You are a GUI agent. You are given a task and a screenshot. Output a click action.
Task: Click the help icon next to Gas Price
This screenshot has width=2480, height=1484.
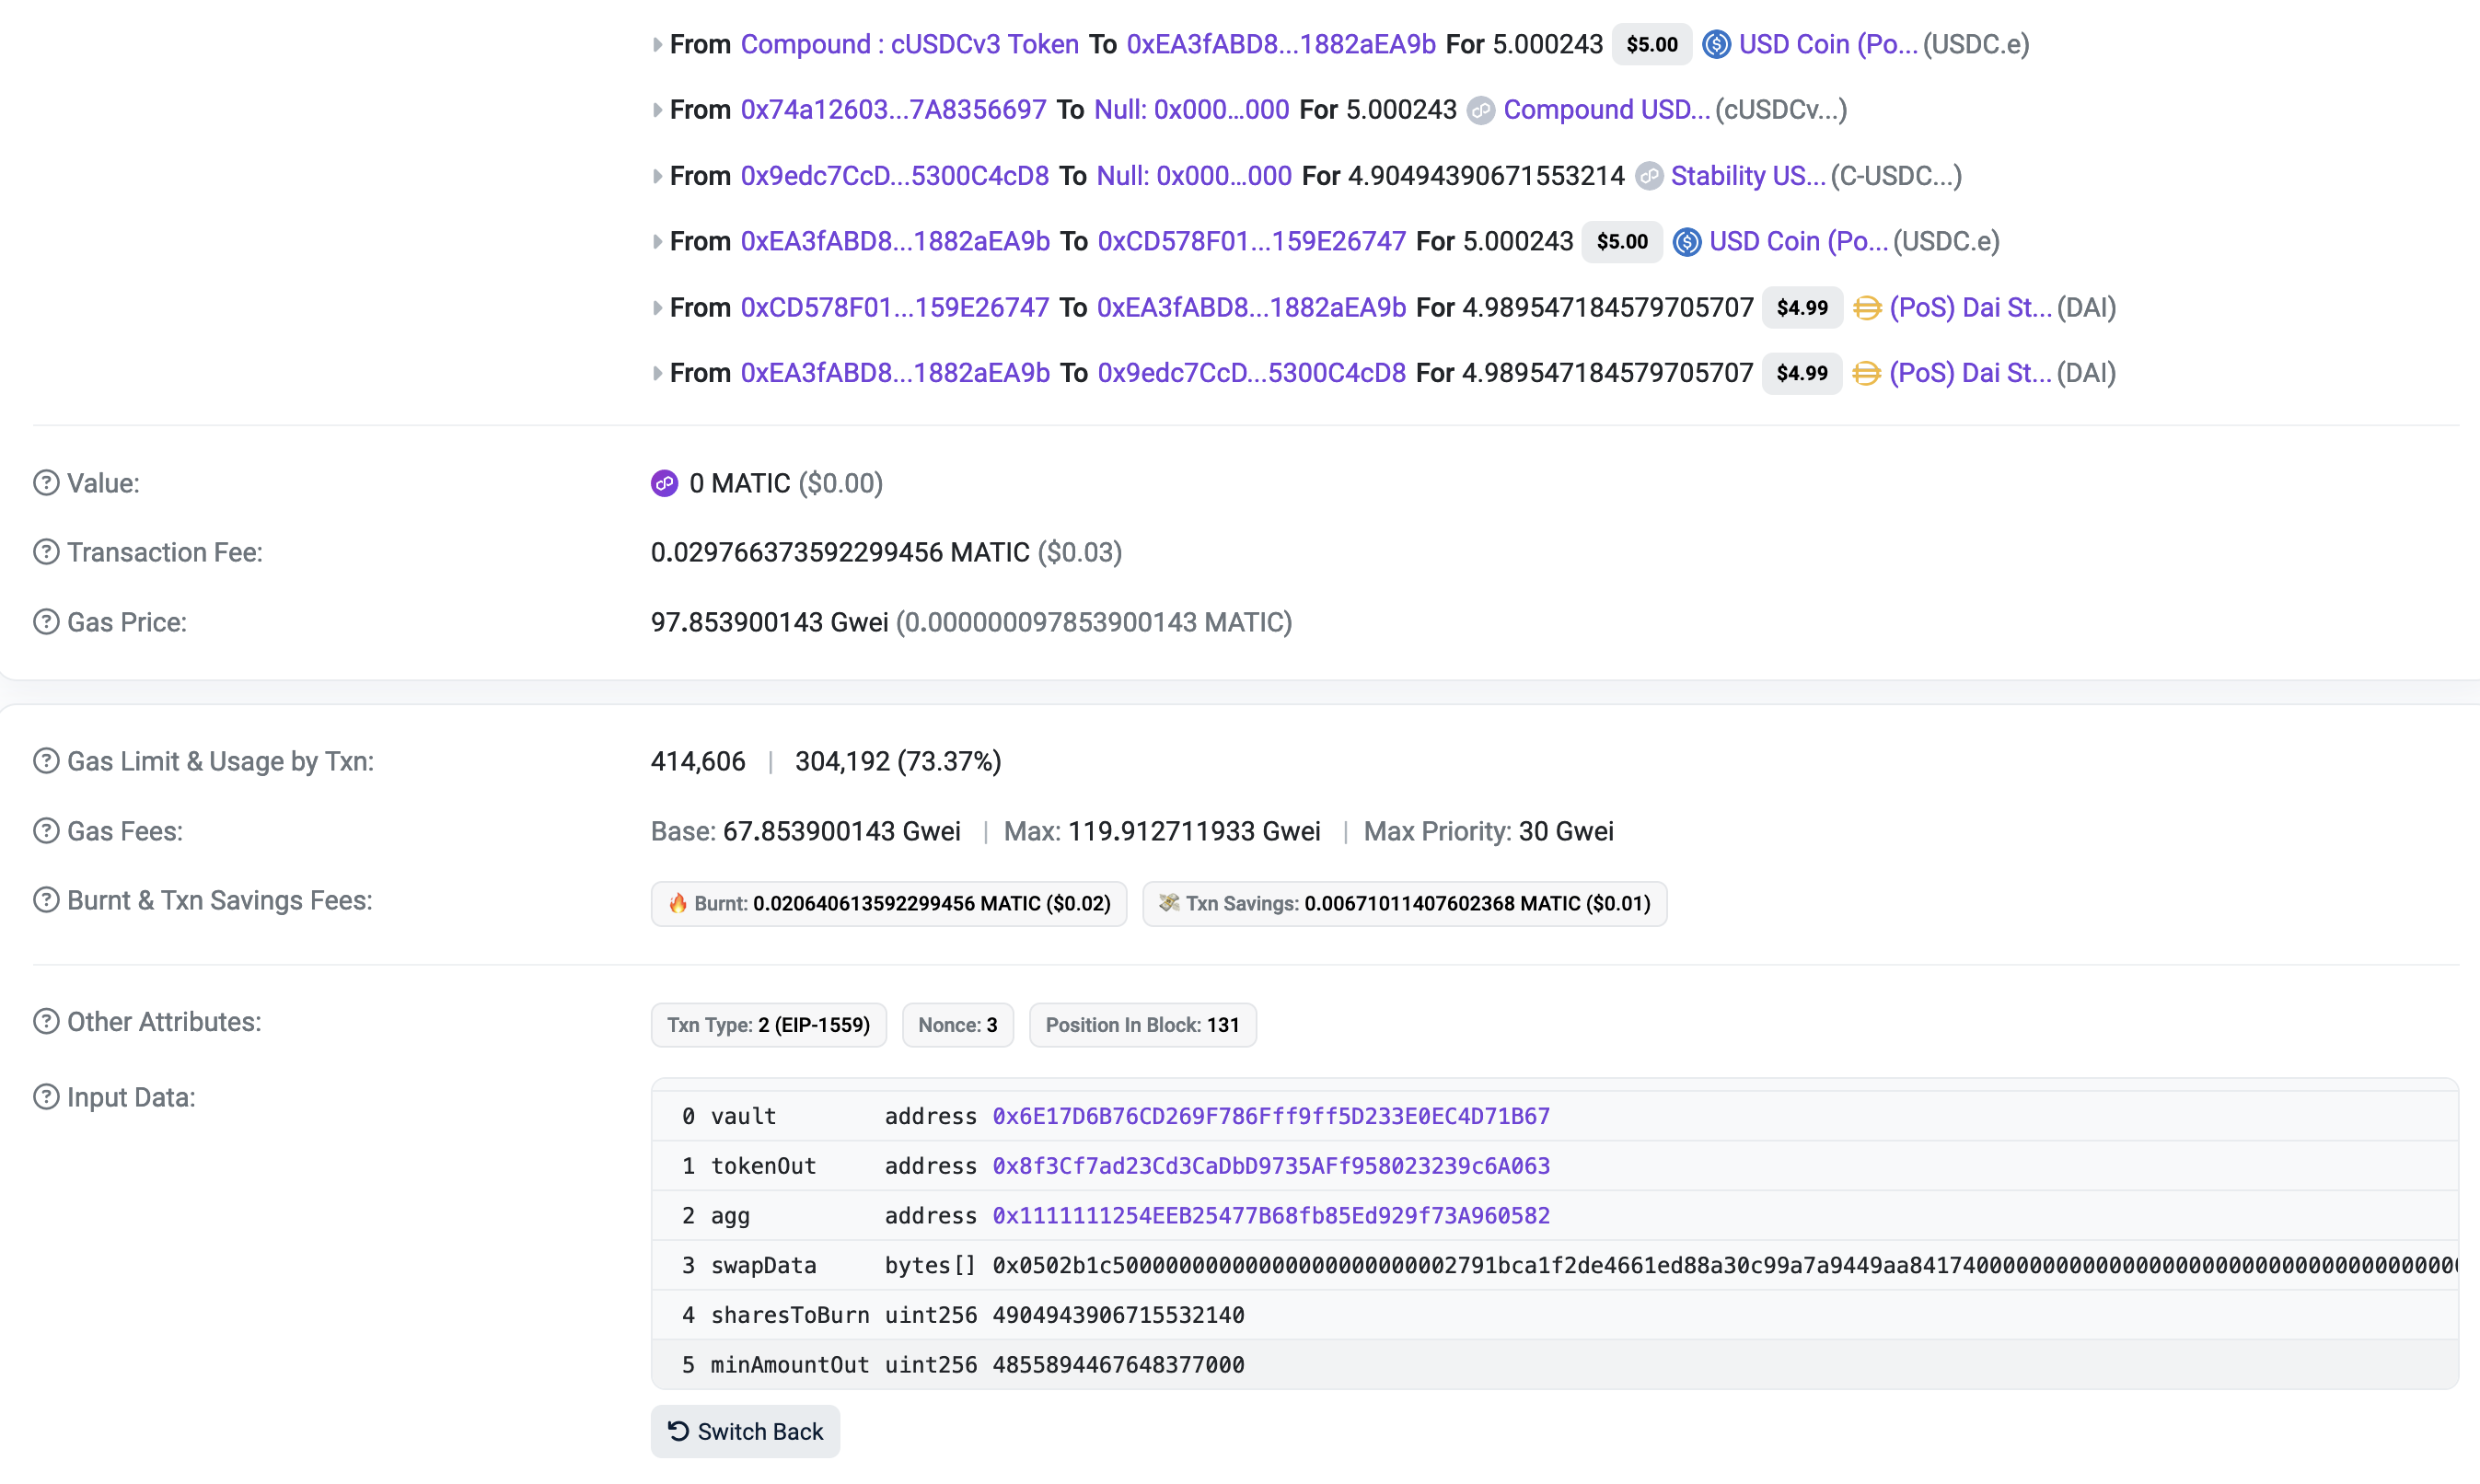coord(46,622)
